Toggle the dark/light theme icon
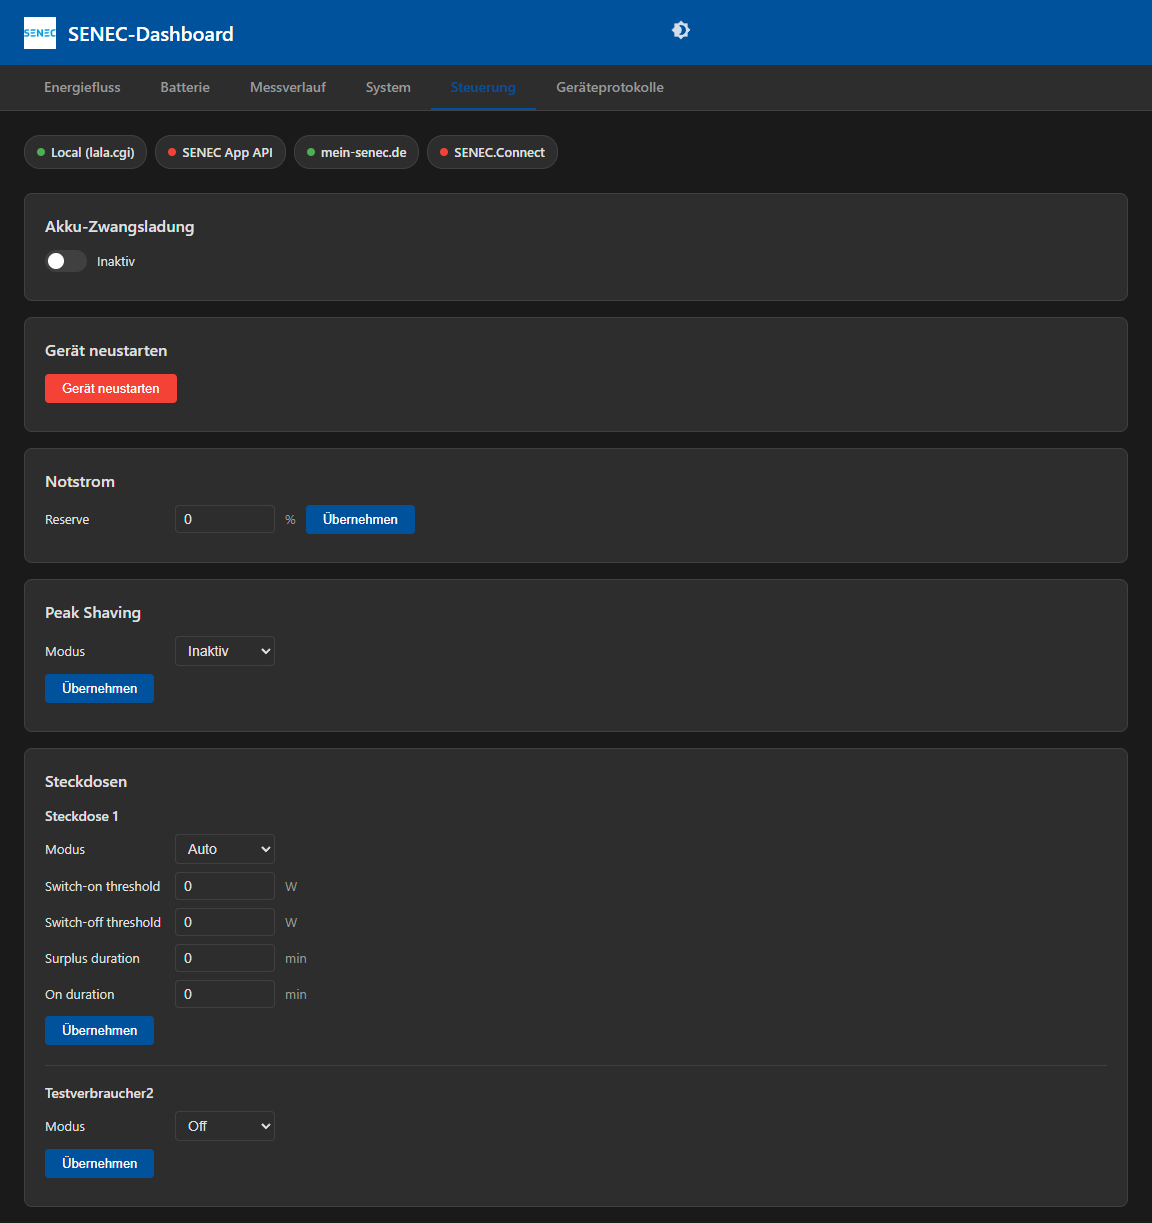Screen dimensions: 1152x1223 tap(681, 30)
